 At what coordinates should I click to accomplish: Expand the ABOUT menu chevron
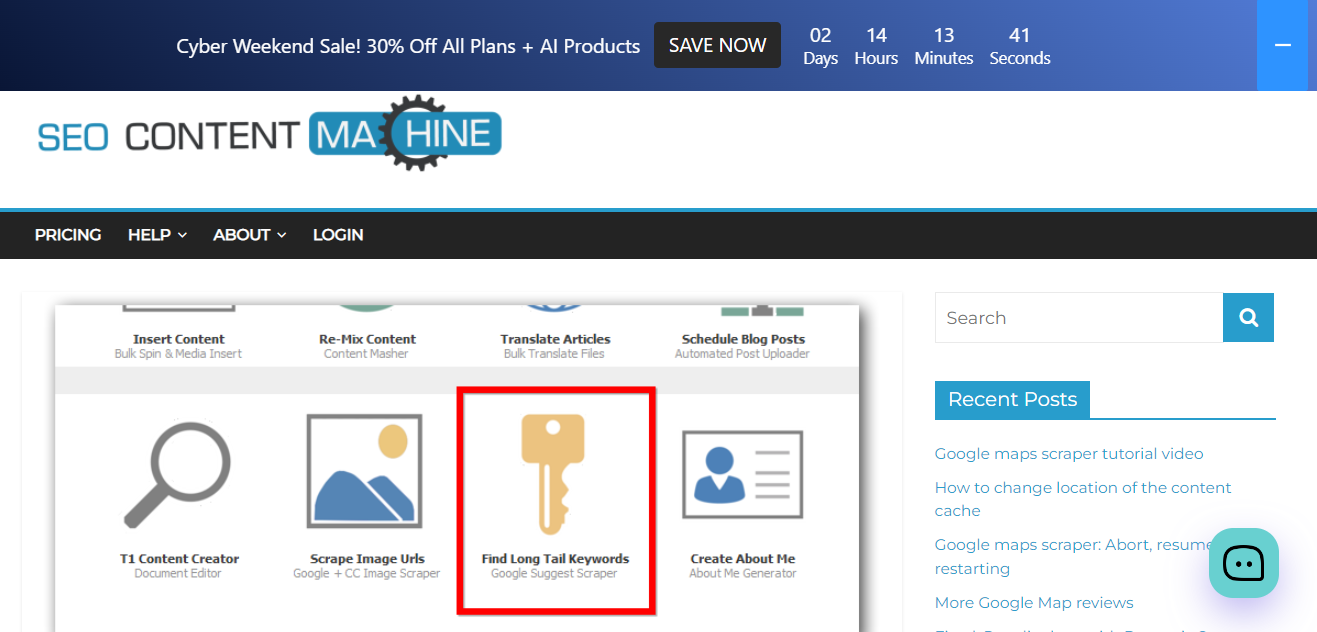click(x=282, y=235)
